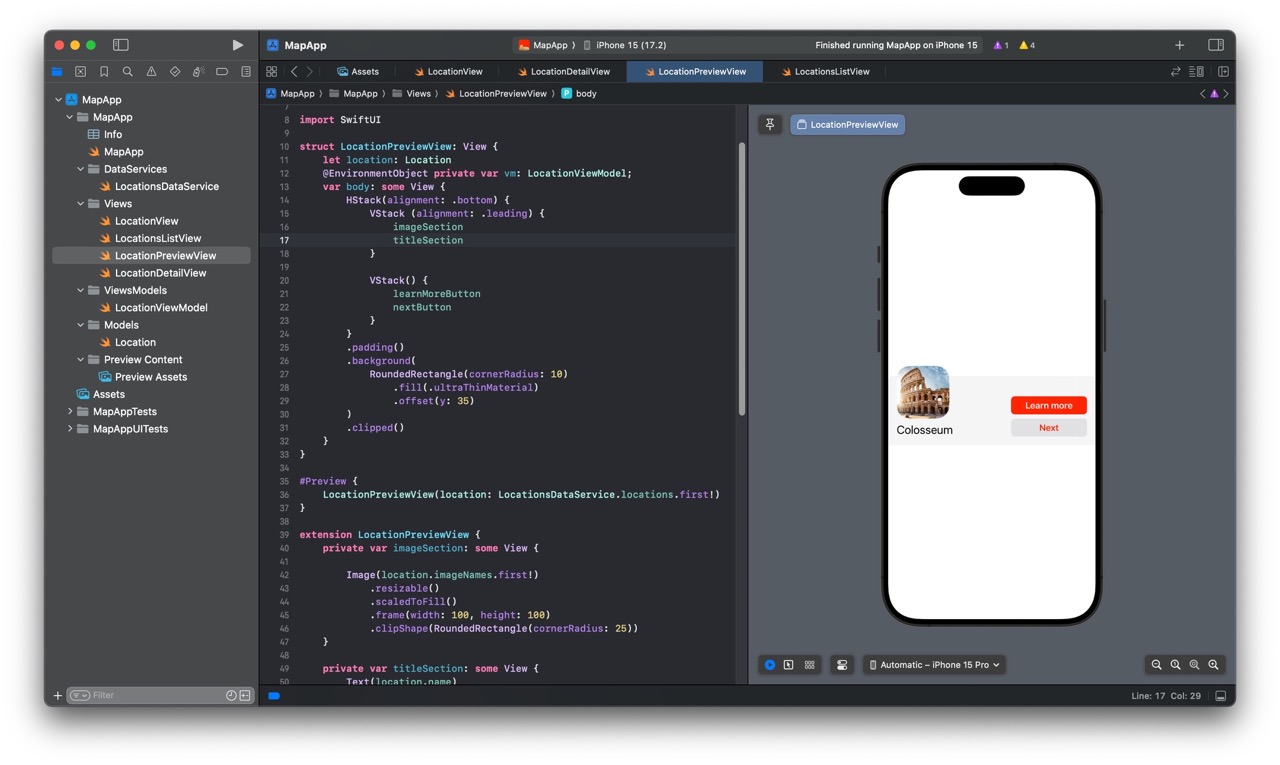1280x765 pixels.
Task: Click the Related Items grid icon
Action: [x=272, y=72]
